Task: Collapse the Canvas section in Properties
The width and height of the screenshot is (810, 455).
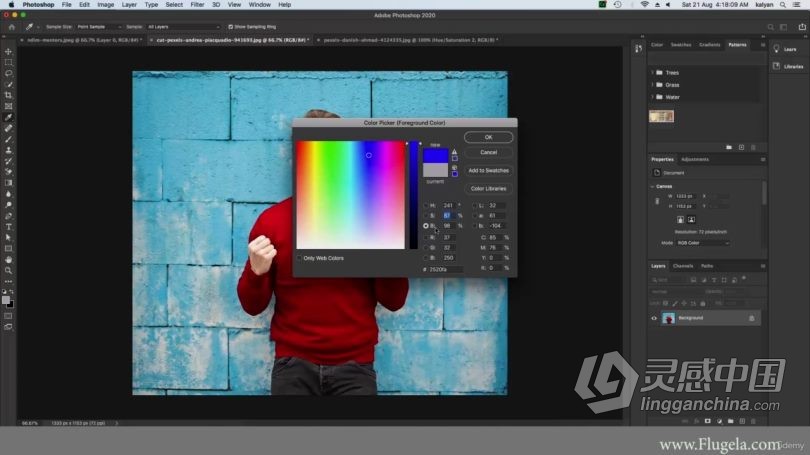Action: (x=652, y=186)
